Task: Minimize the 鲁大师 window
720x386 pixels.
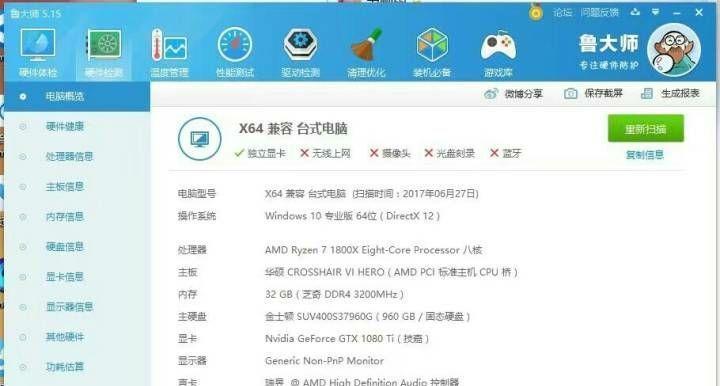Action: (676, 13)
